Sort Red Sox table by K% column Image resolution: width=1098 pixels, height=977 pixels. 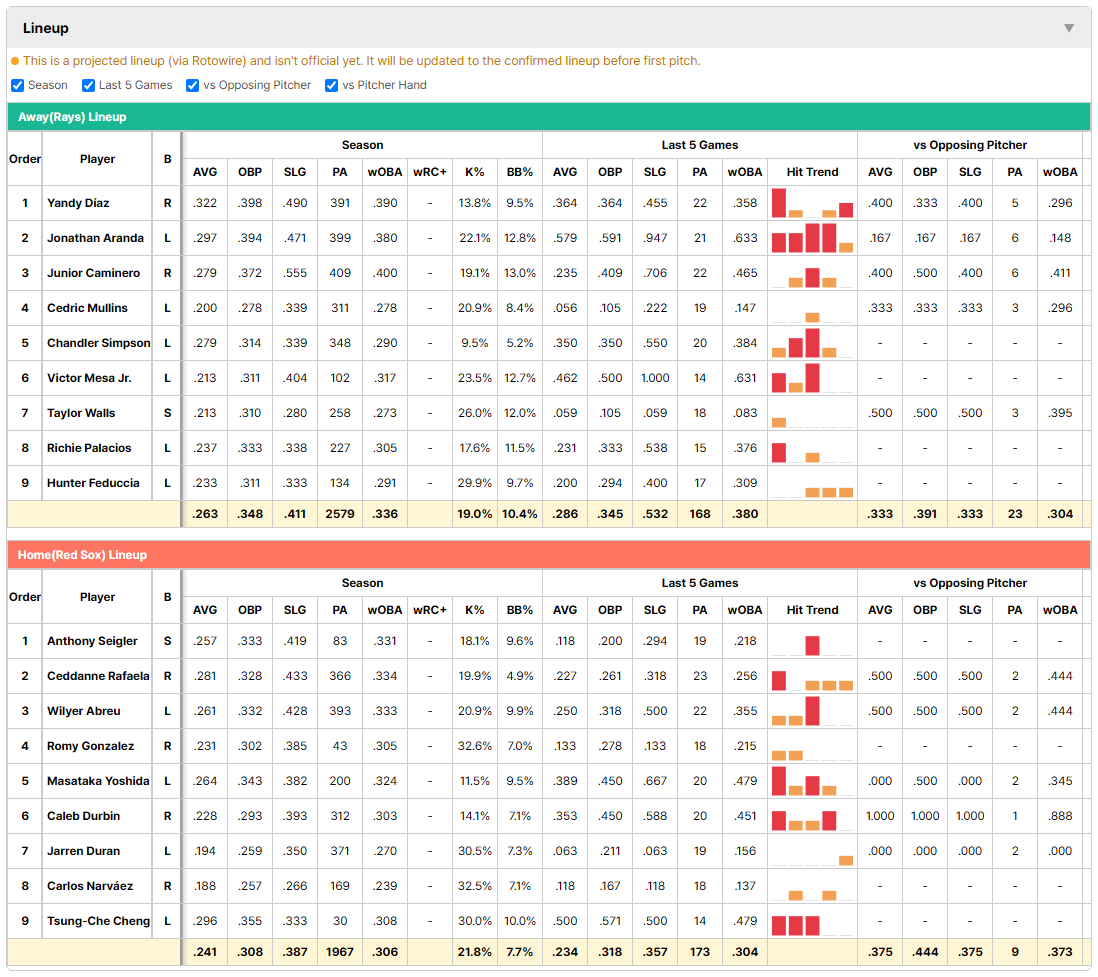coord(475,610)
